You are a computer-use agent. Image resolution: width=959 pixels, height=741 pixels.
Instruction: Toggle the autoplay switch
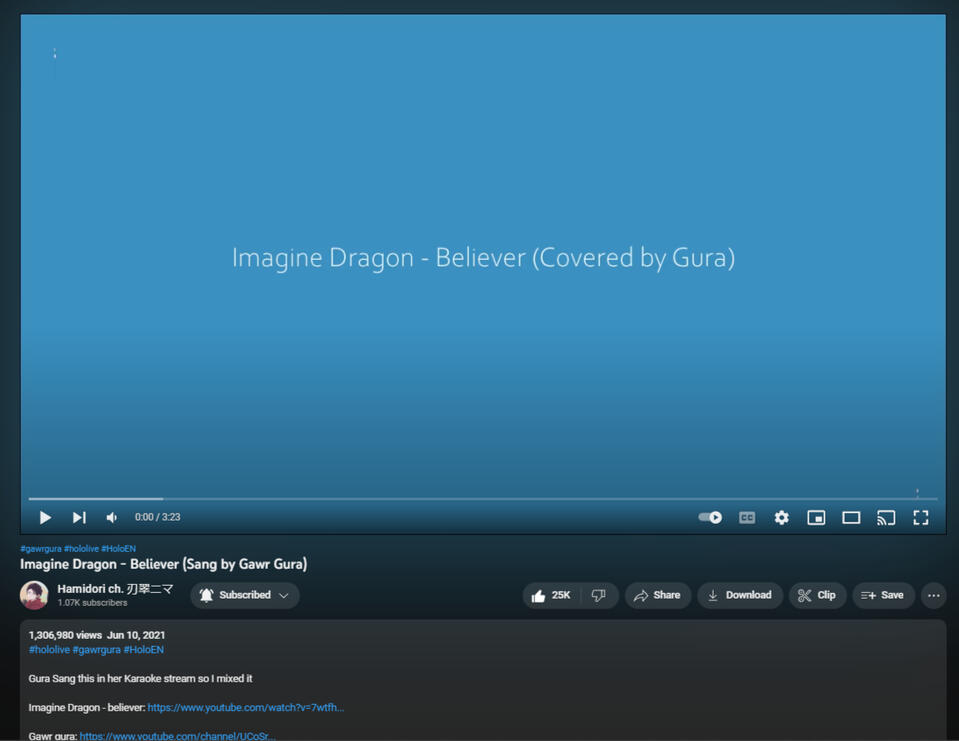(710, 517)
